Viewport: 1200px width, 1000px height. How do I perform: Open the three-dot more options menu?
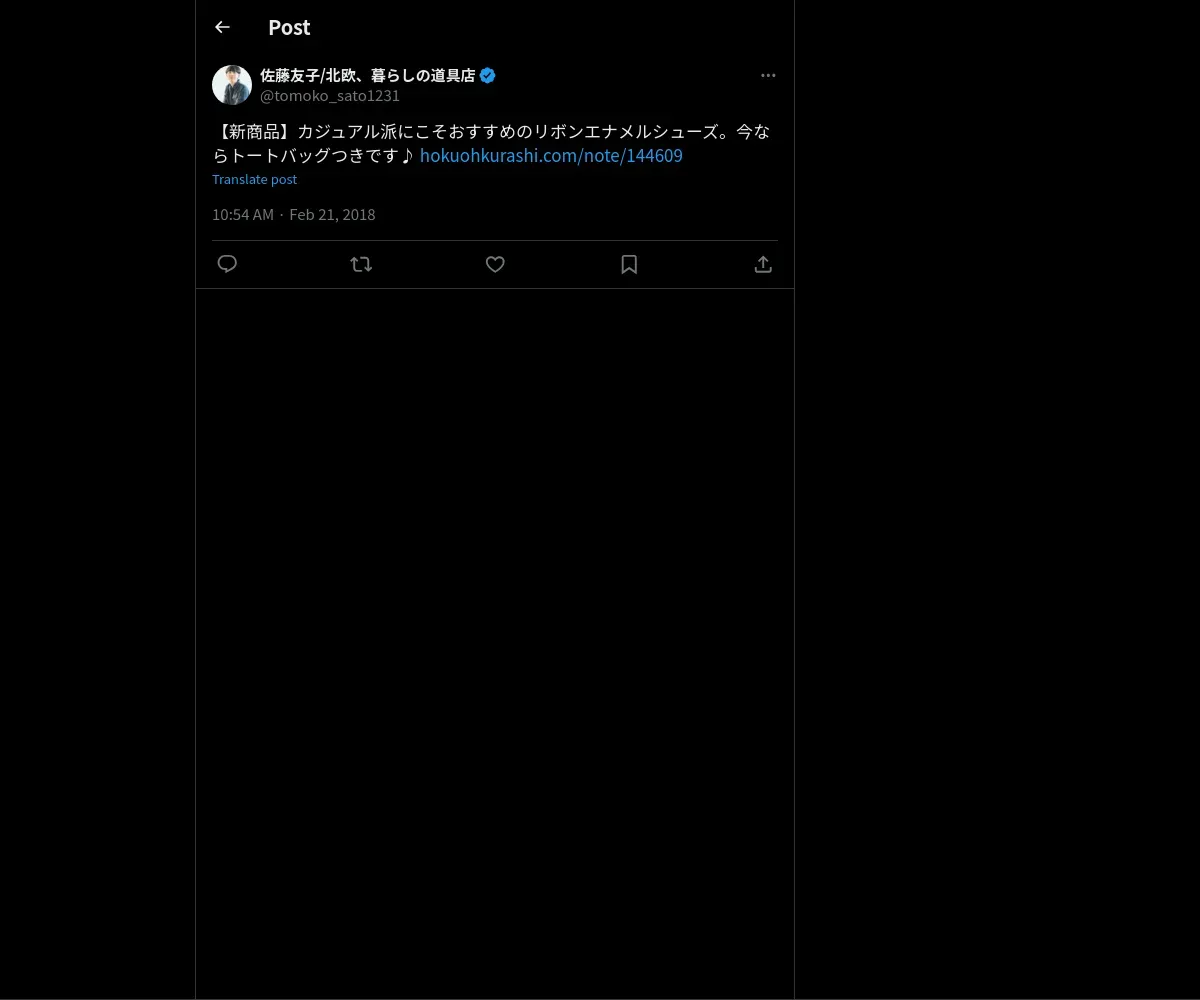tap(768, 75)
